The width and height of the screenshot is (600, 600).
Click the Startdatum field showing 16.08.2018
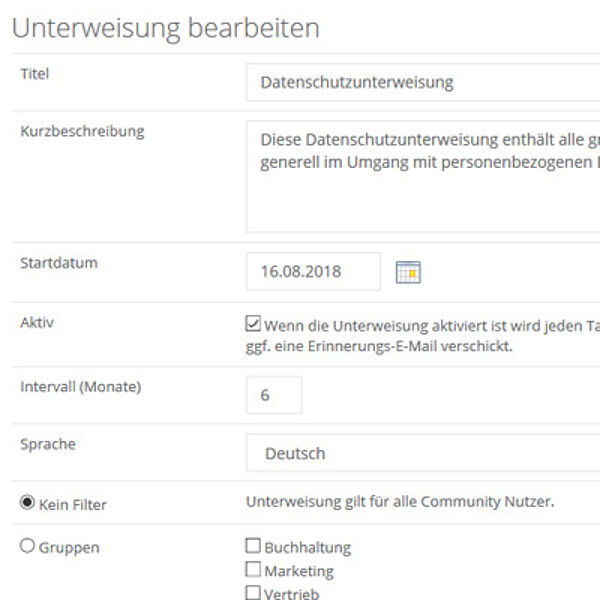[x=313, y=271]
